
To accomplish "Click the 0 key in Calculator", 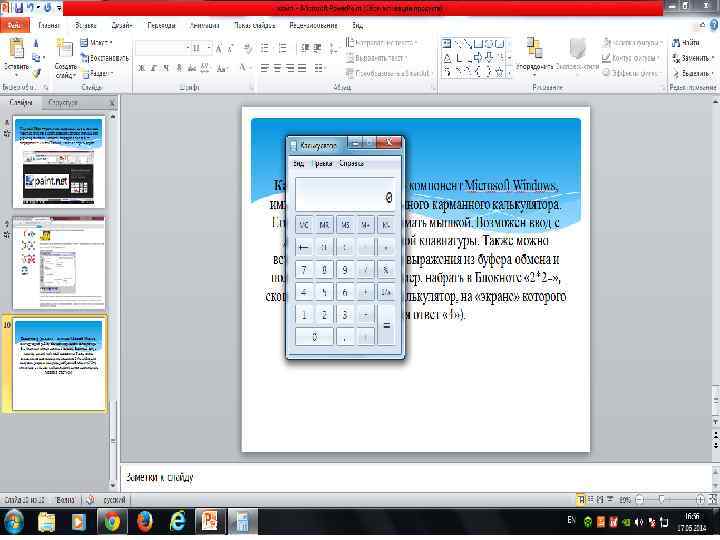I will [x=314, y=337].
